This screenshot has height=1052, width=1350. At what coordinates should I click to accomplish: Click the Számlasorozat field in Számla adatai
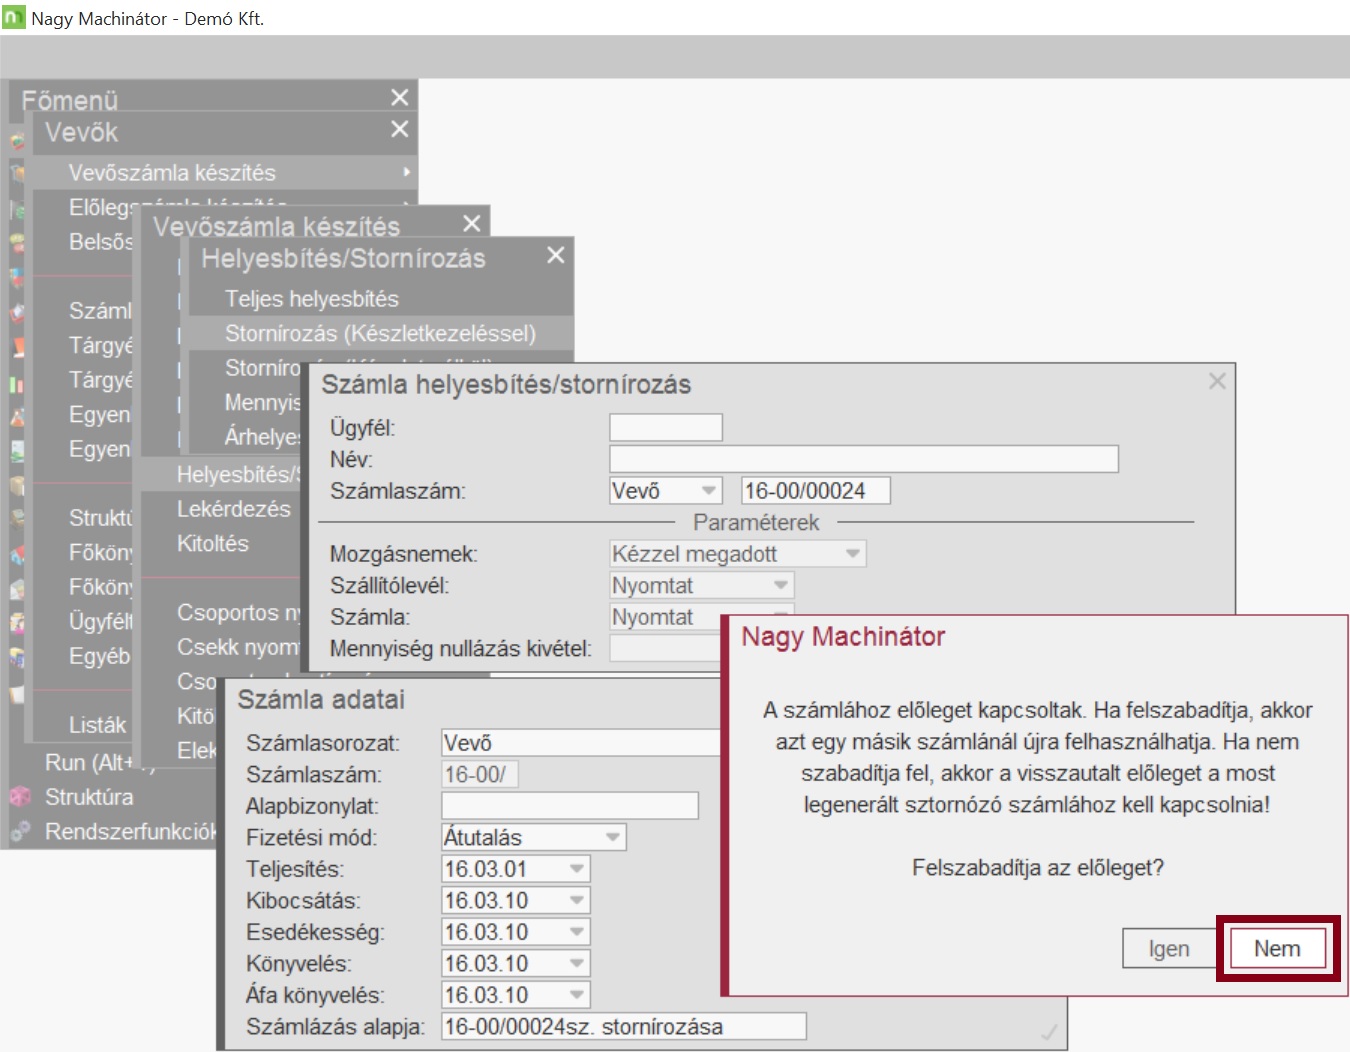click(580, 742)
